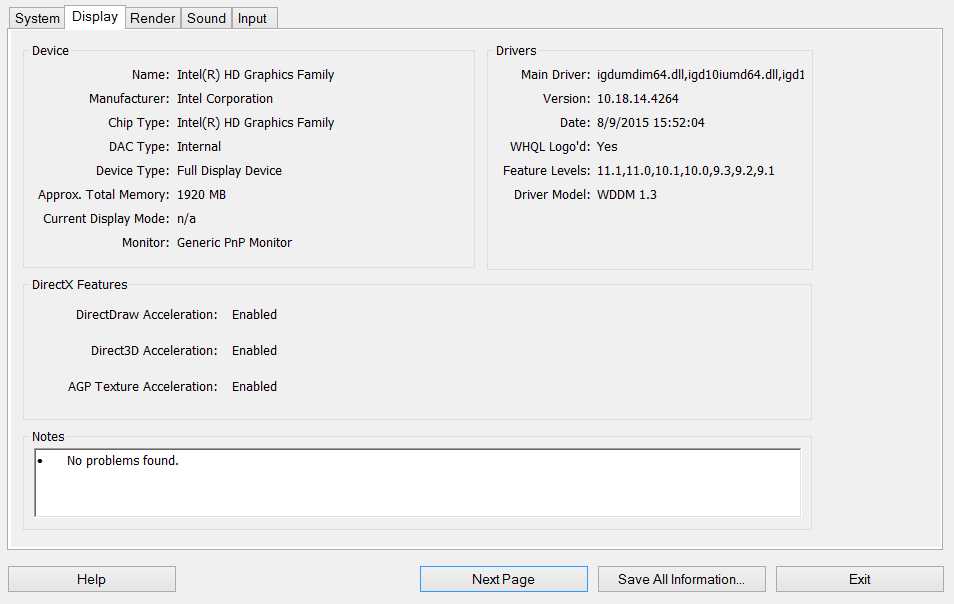Click the 'Approx. Total Memory:' label
The image size is (954, 604).
(x=103, y=195)
